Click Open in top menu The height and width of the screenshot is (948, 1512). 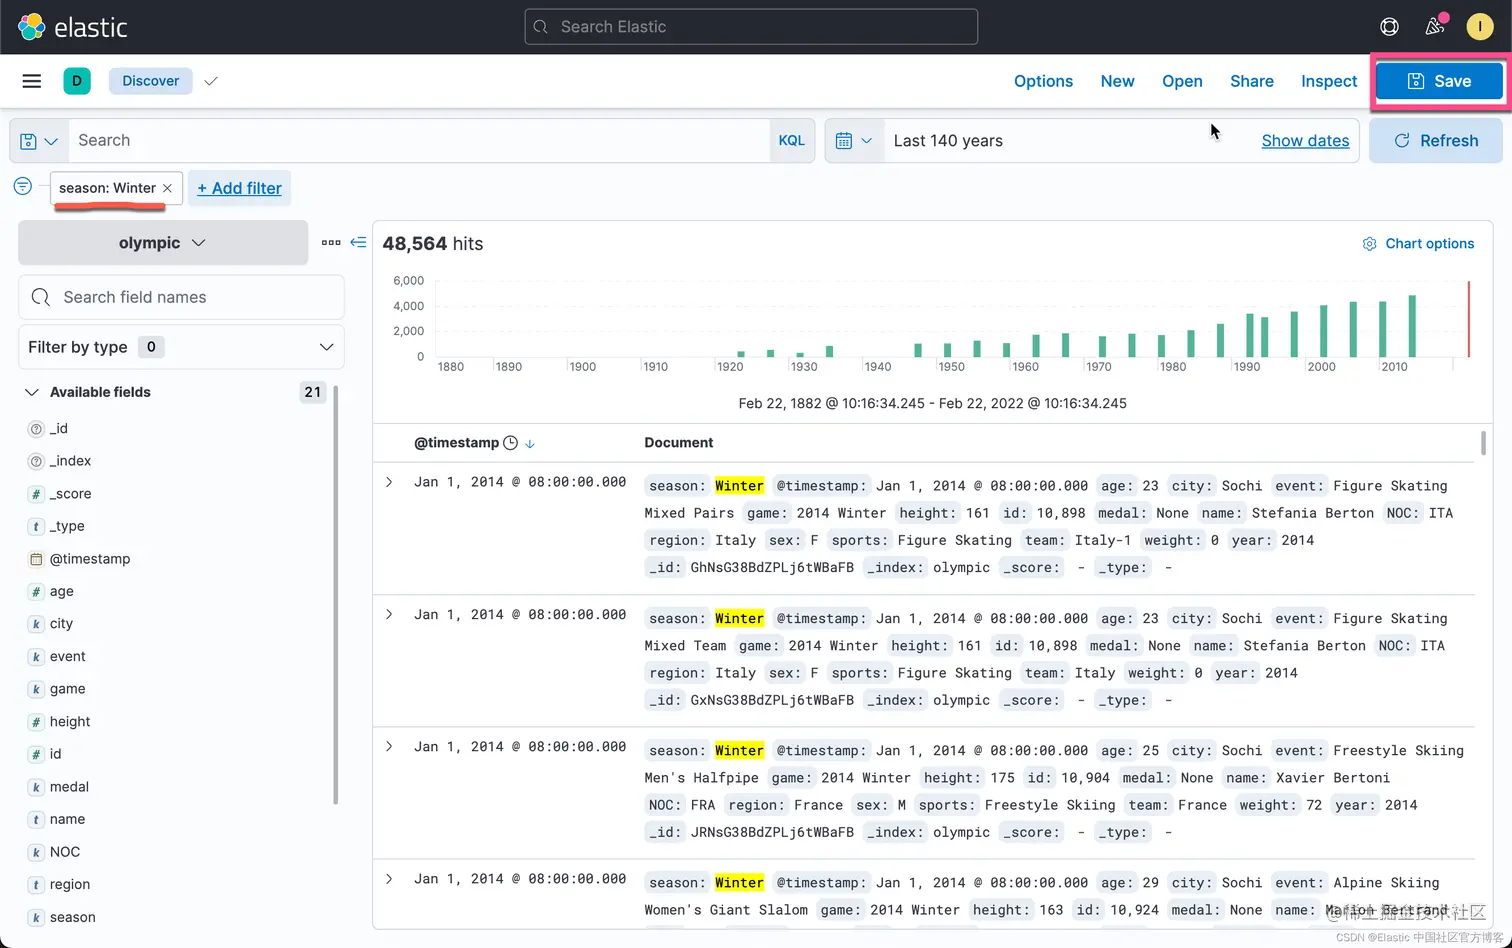coord(1182,81)
